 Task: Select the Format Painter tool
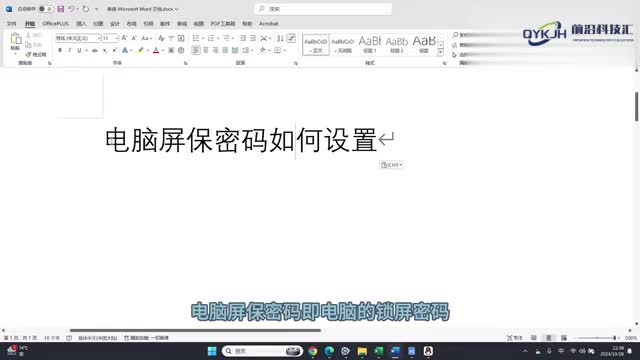[x=36, y=54]
